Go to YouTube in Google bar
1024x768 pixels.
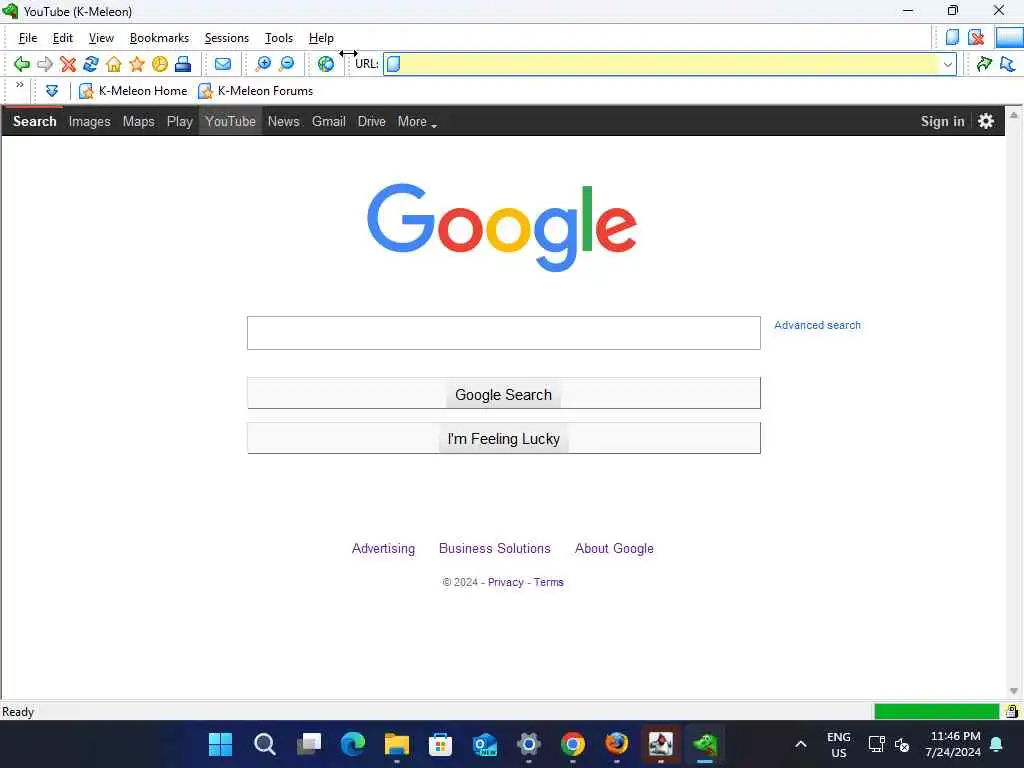[231, 121]
